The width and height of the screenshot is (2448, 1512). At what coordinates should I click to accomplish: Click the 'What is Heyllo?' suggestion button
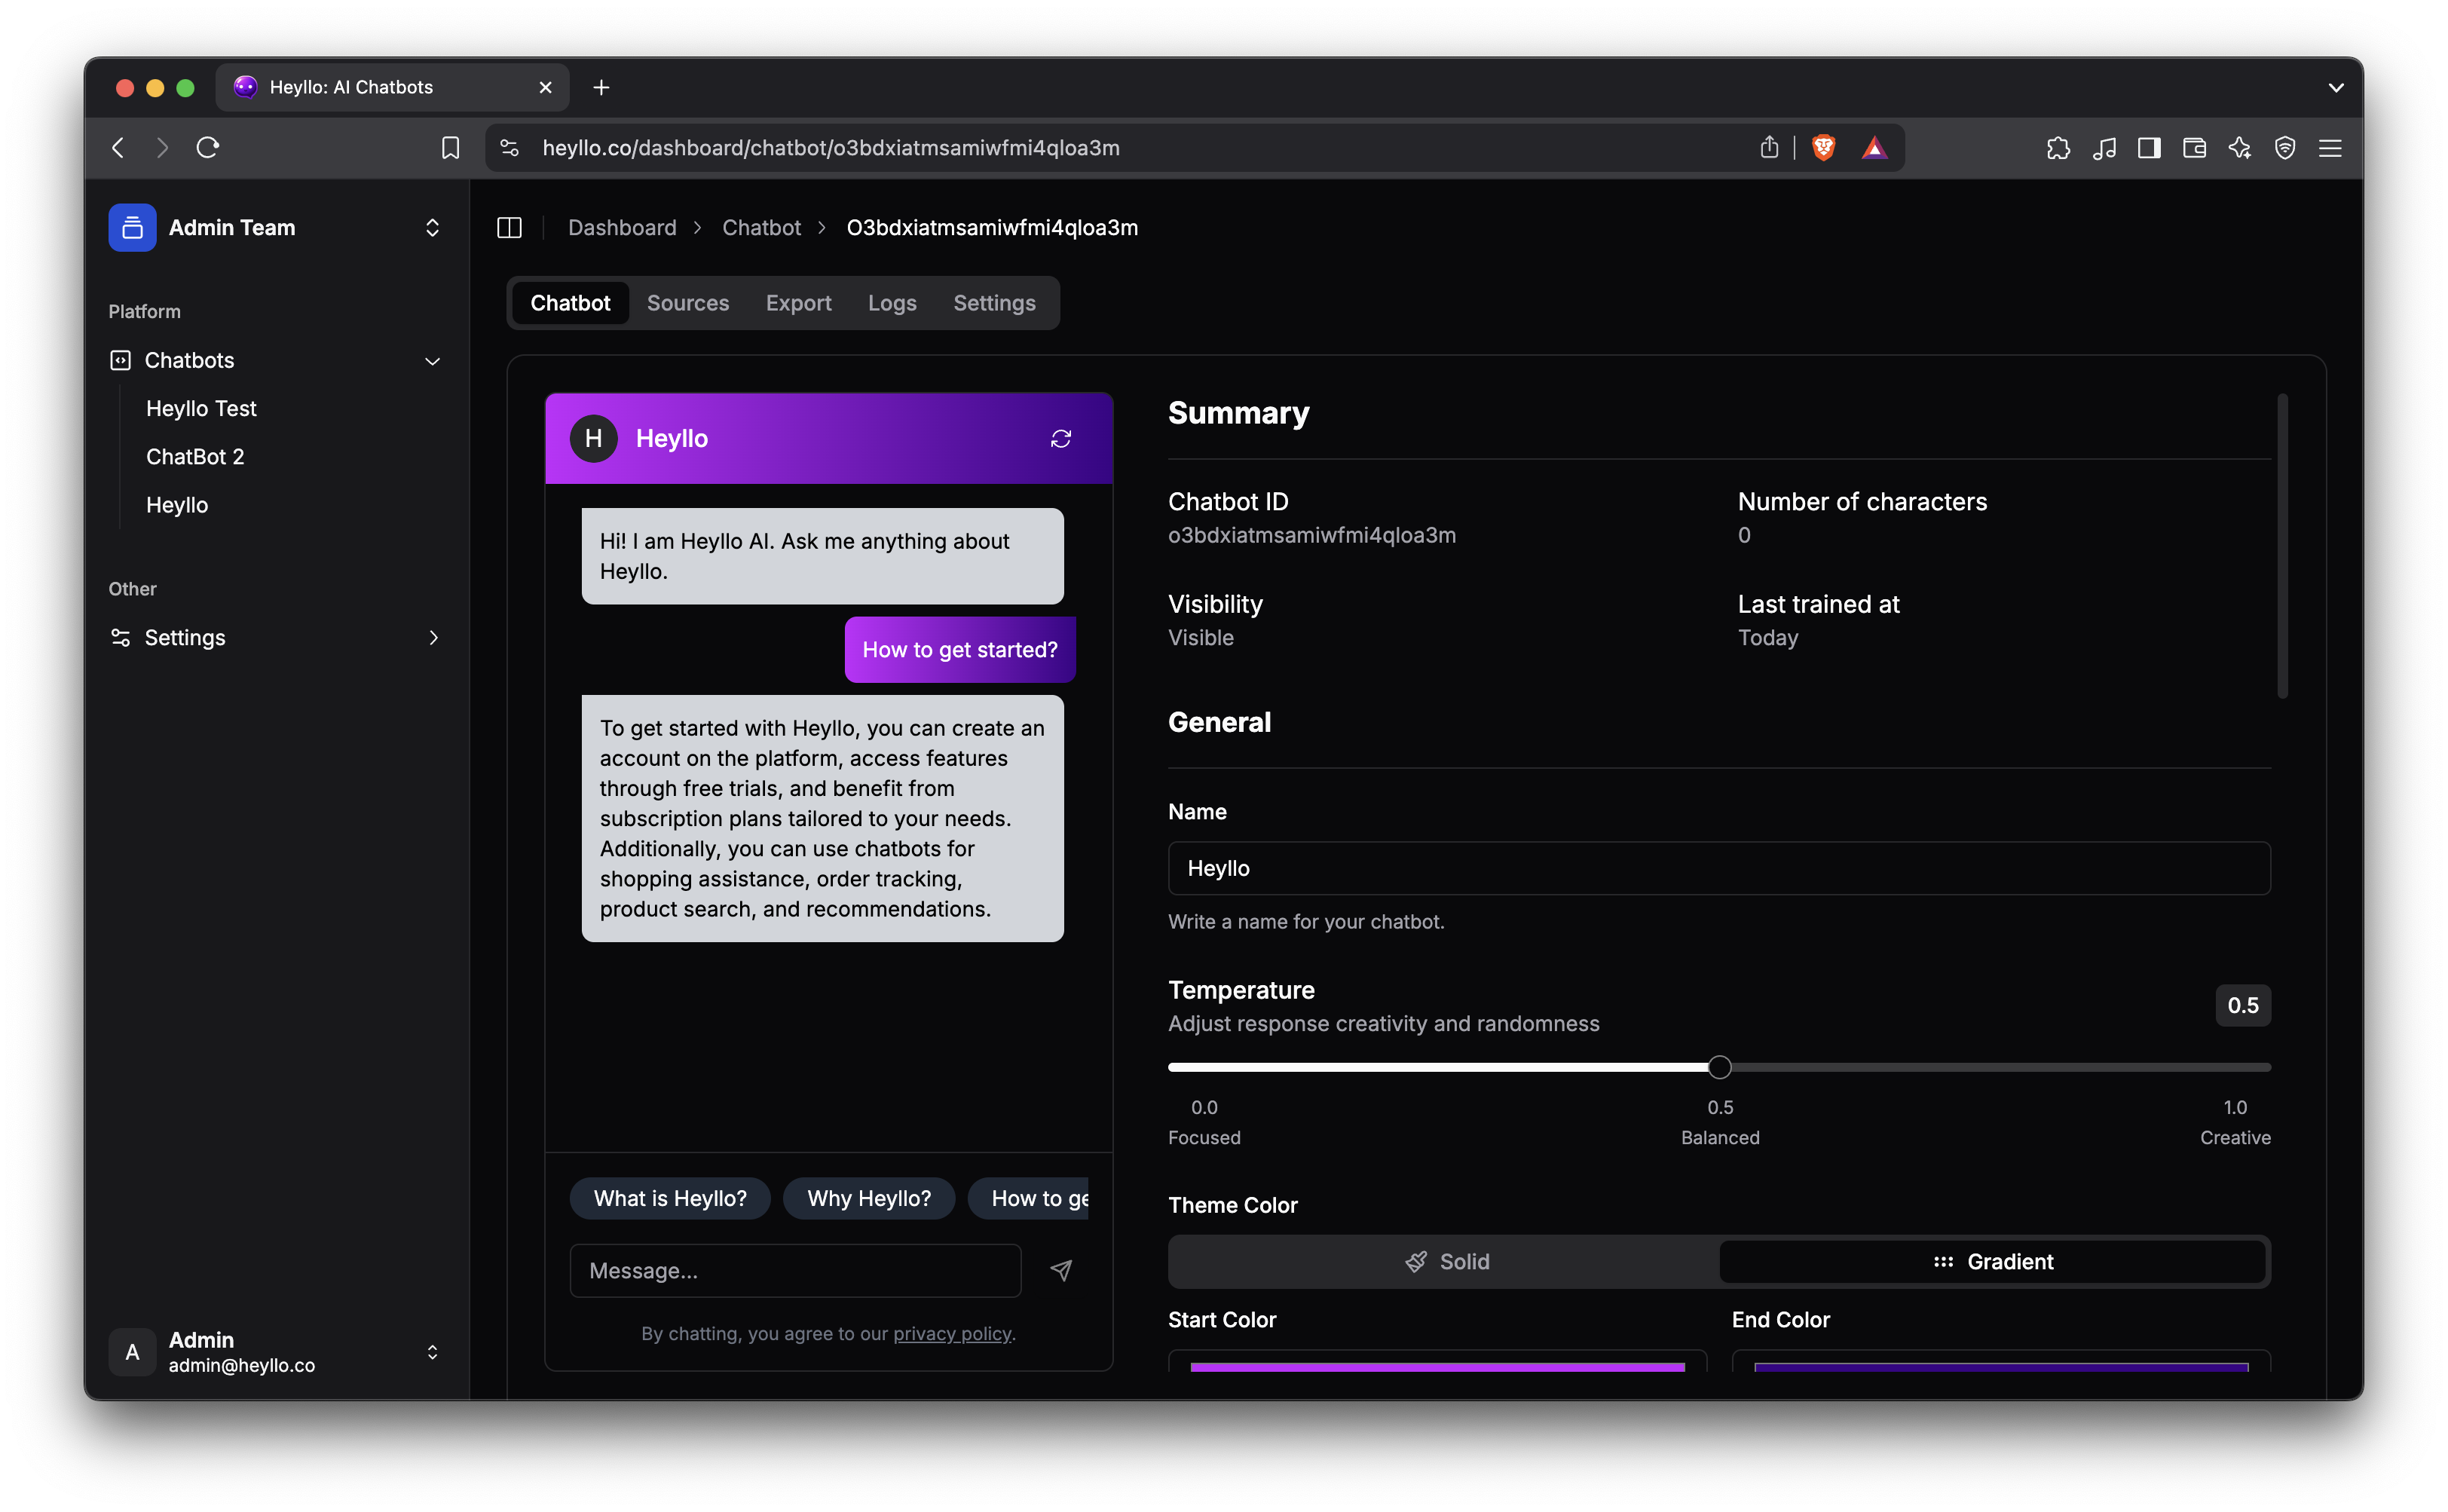[670, 1199]
